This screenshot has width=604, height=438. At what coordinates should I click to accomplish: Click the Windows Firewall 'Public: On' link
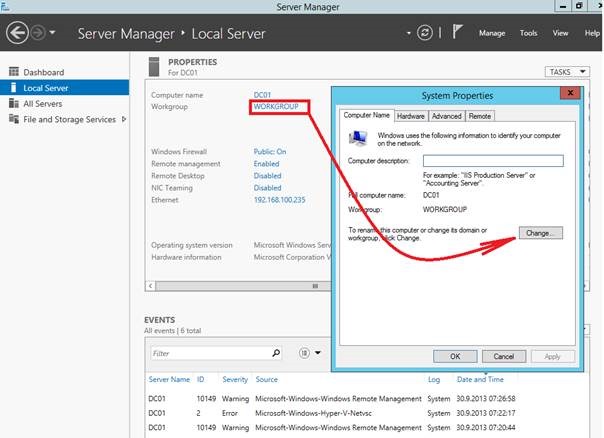click(270, 151)
